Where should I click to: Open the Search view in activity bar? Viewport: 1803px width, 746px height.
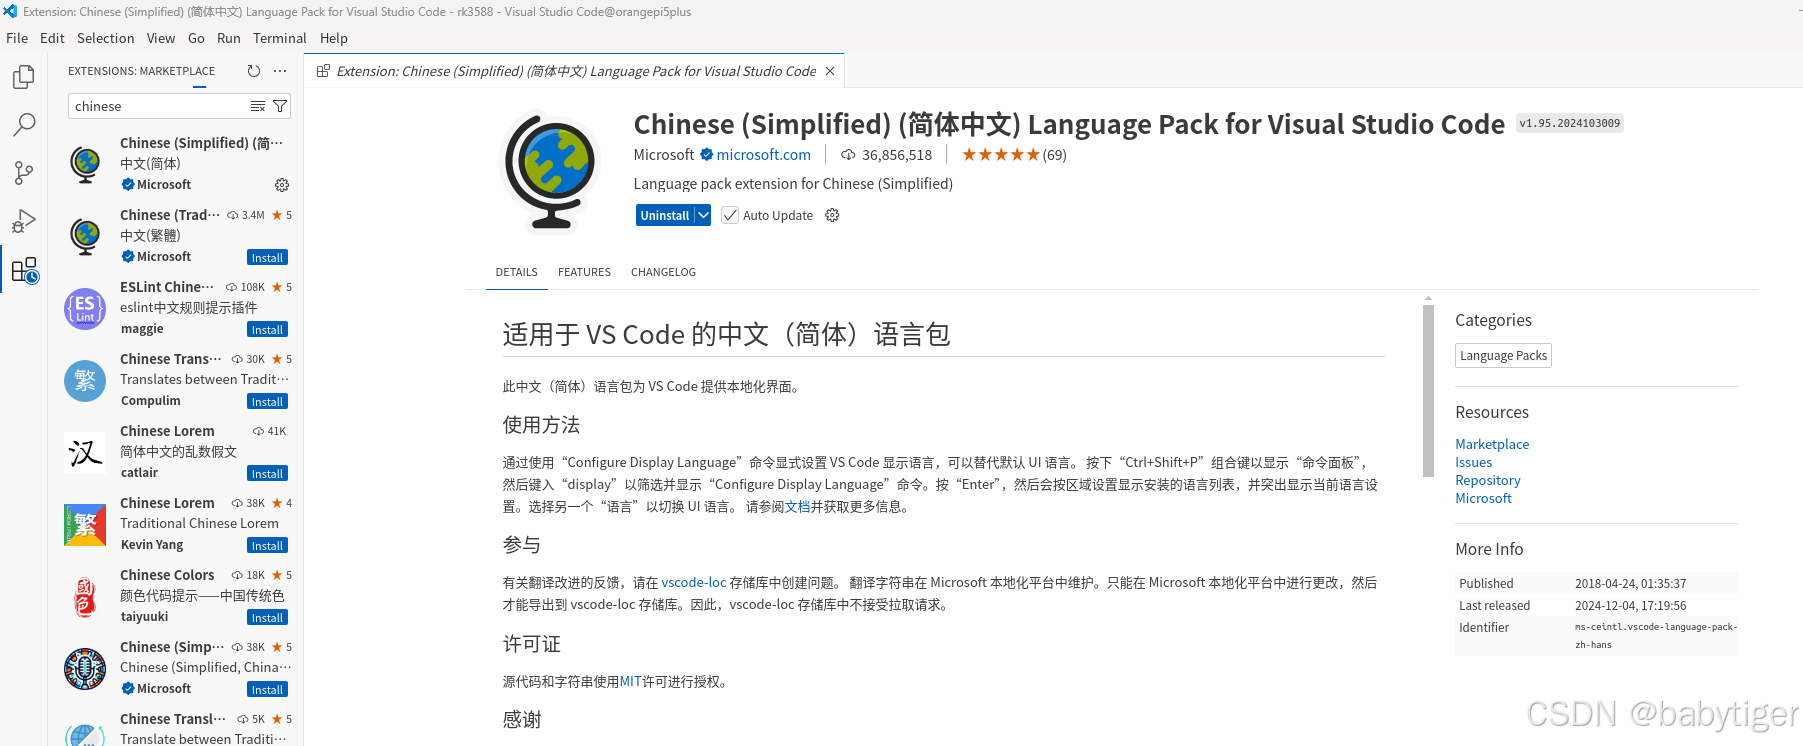(x=24, y=125)
